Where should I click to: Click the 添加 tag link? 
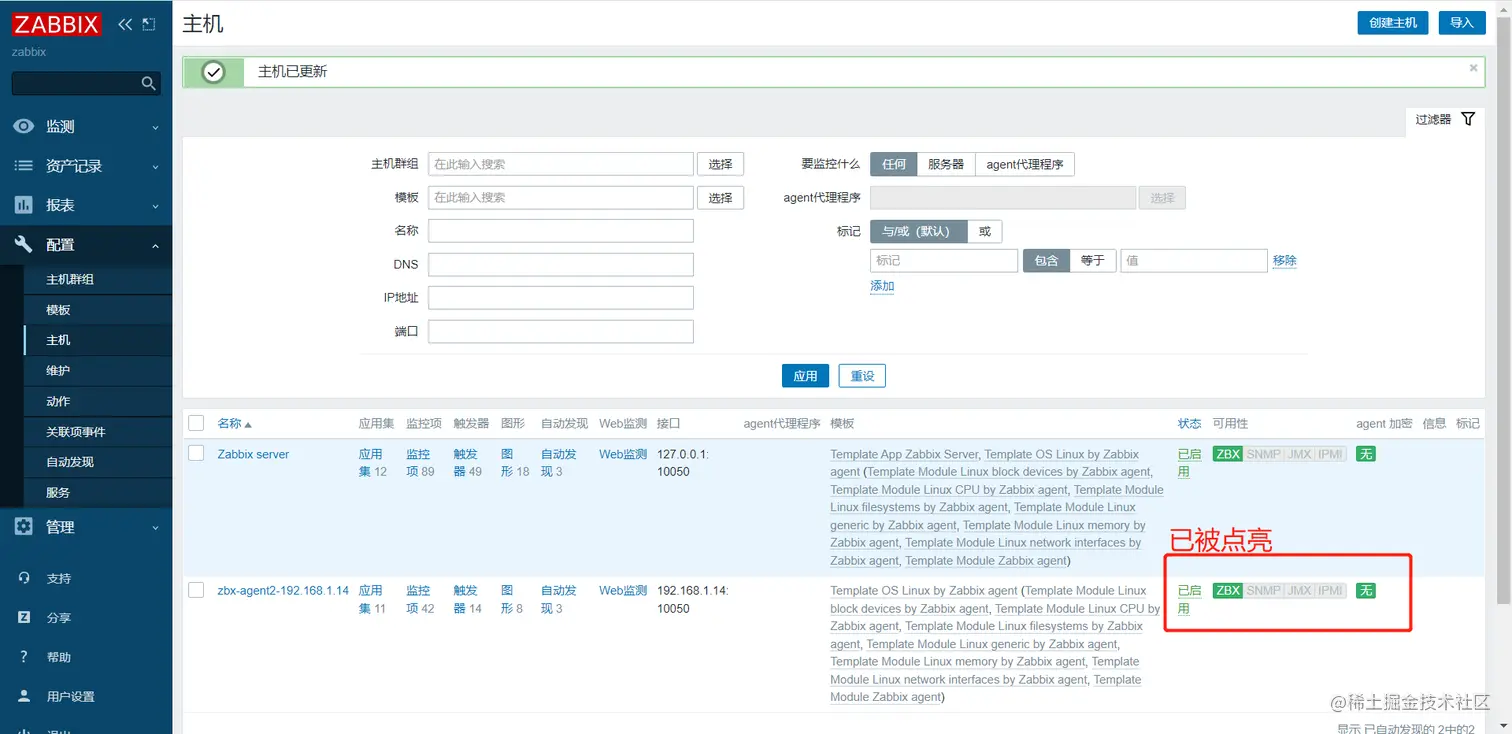tap(882, 286)
